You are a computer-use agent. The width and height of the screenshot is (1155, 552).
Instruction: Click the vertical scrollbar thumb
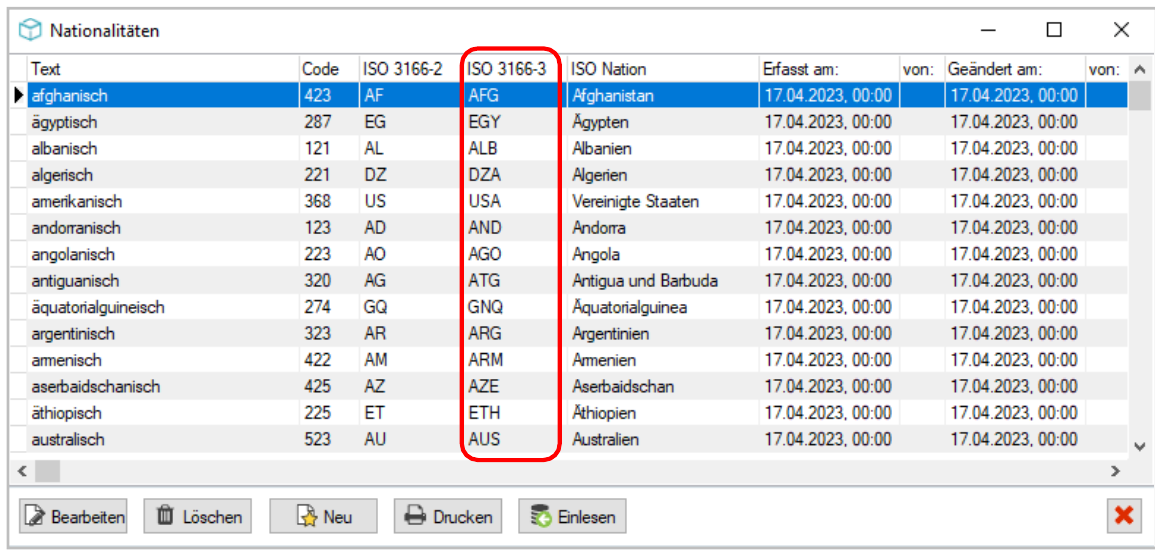1139,95
